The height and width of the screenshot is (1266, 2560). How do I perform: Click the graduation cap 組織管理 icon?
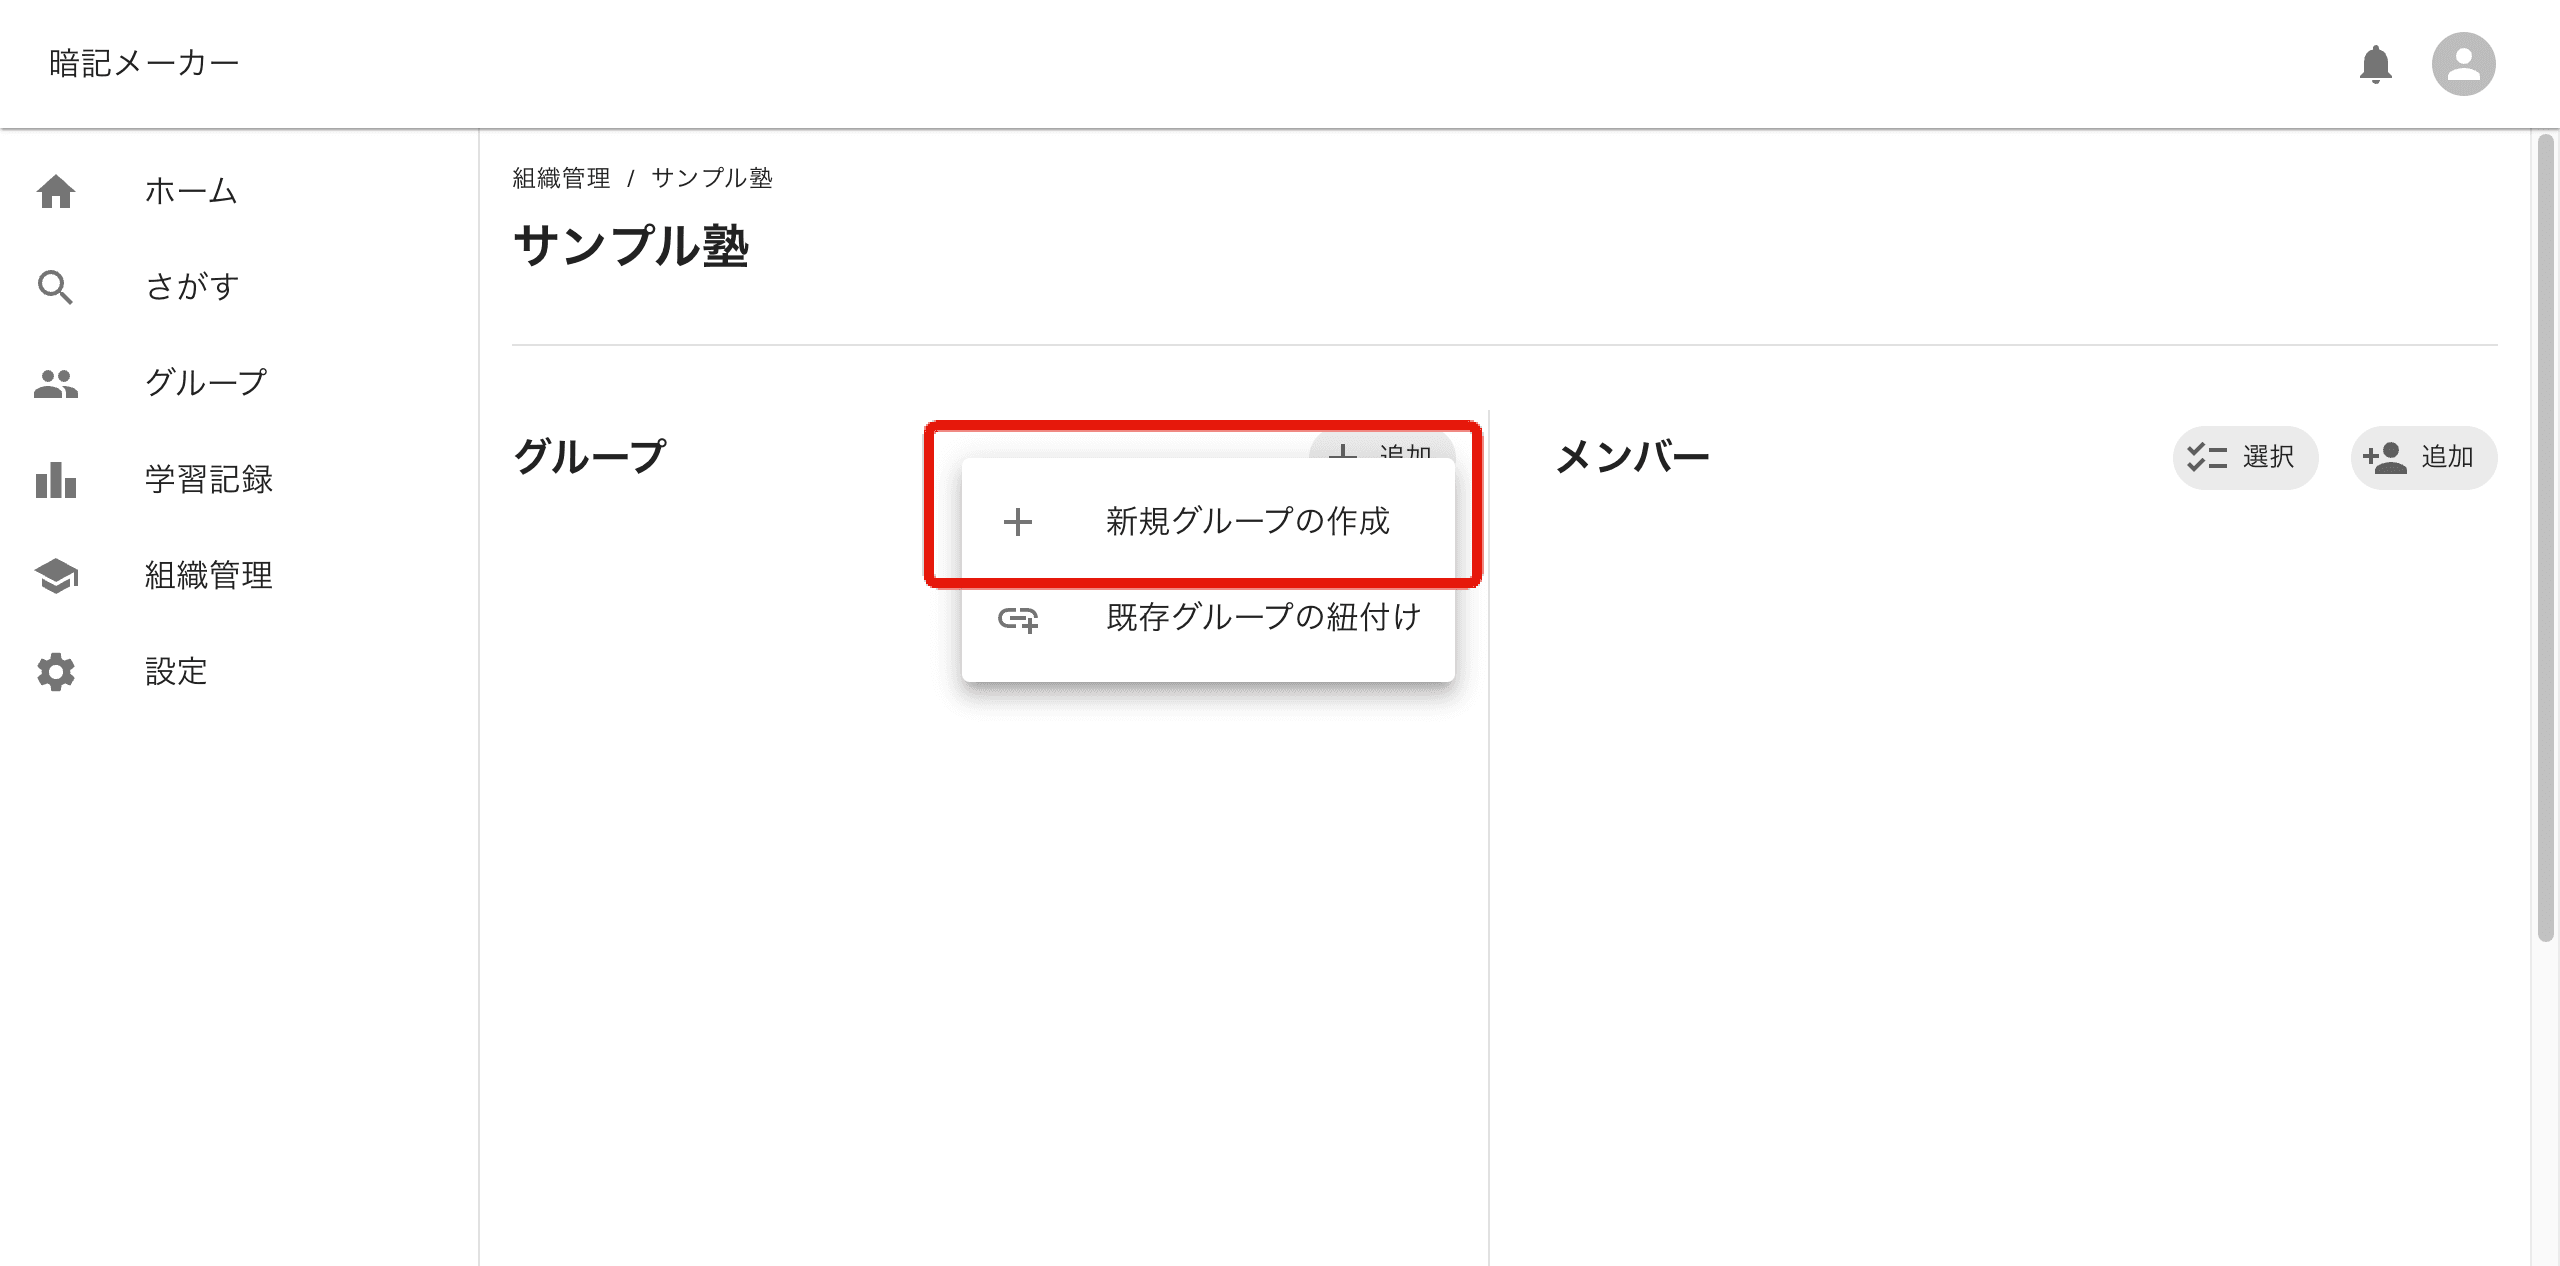[x=56, y=575]
